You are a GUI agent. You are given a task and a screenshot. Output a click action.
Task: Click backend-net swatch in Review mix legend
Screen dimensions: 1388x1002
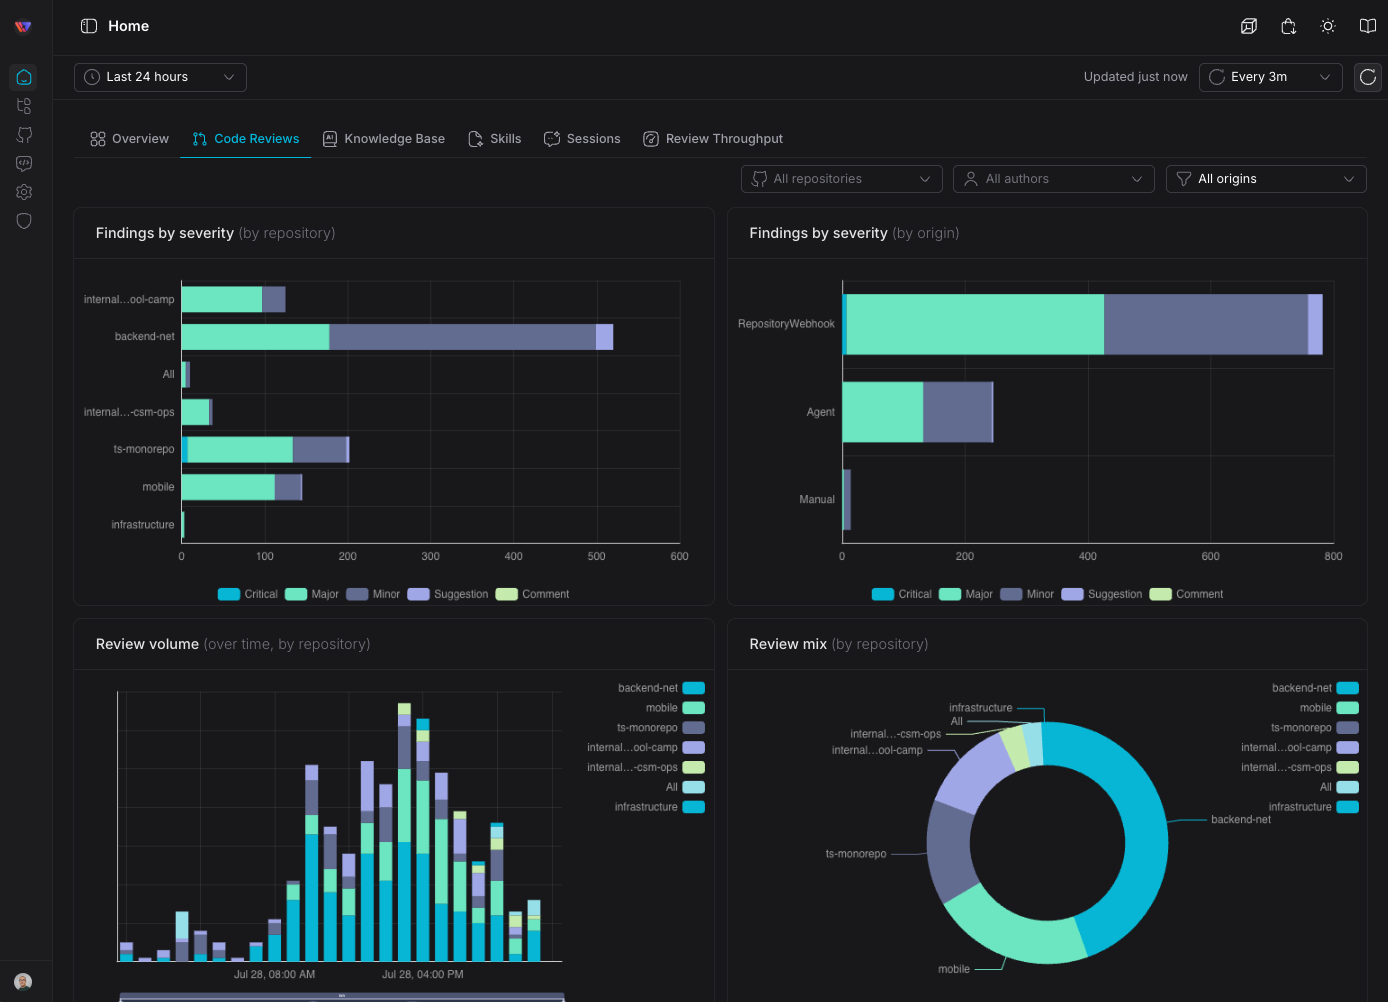tap(1348, 688)
